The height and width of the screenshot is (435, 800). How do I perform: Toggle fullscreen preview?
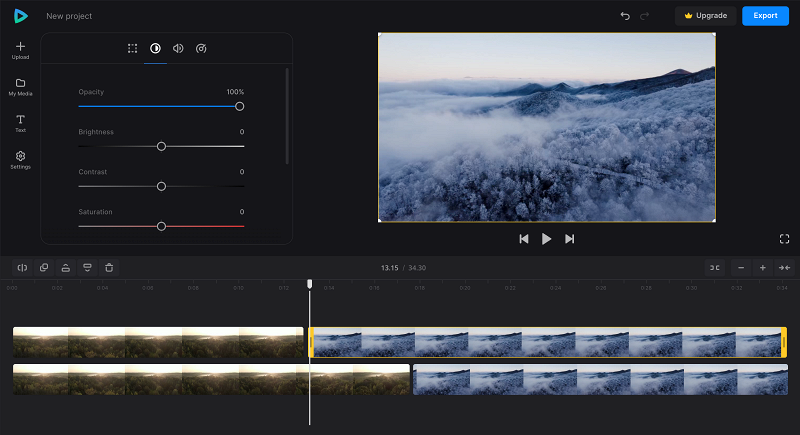pyautogui.click(x=785, y=239)
